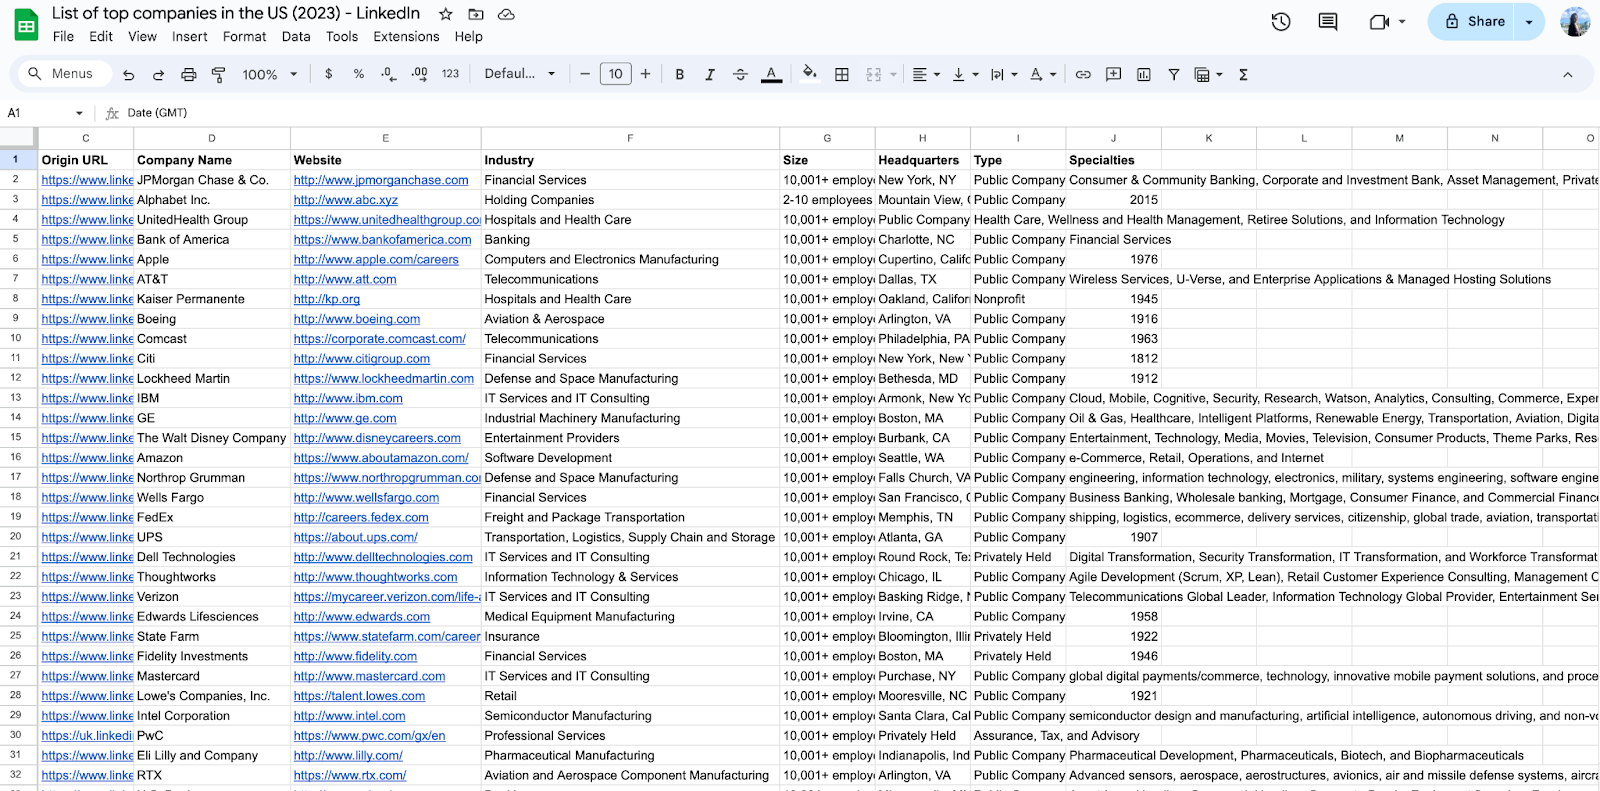The height and width of the screenshot is (791, 1600).
Task: Format as percent with the % icon
Action: tap(358, 74)
